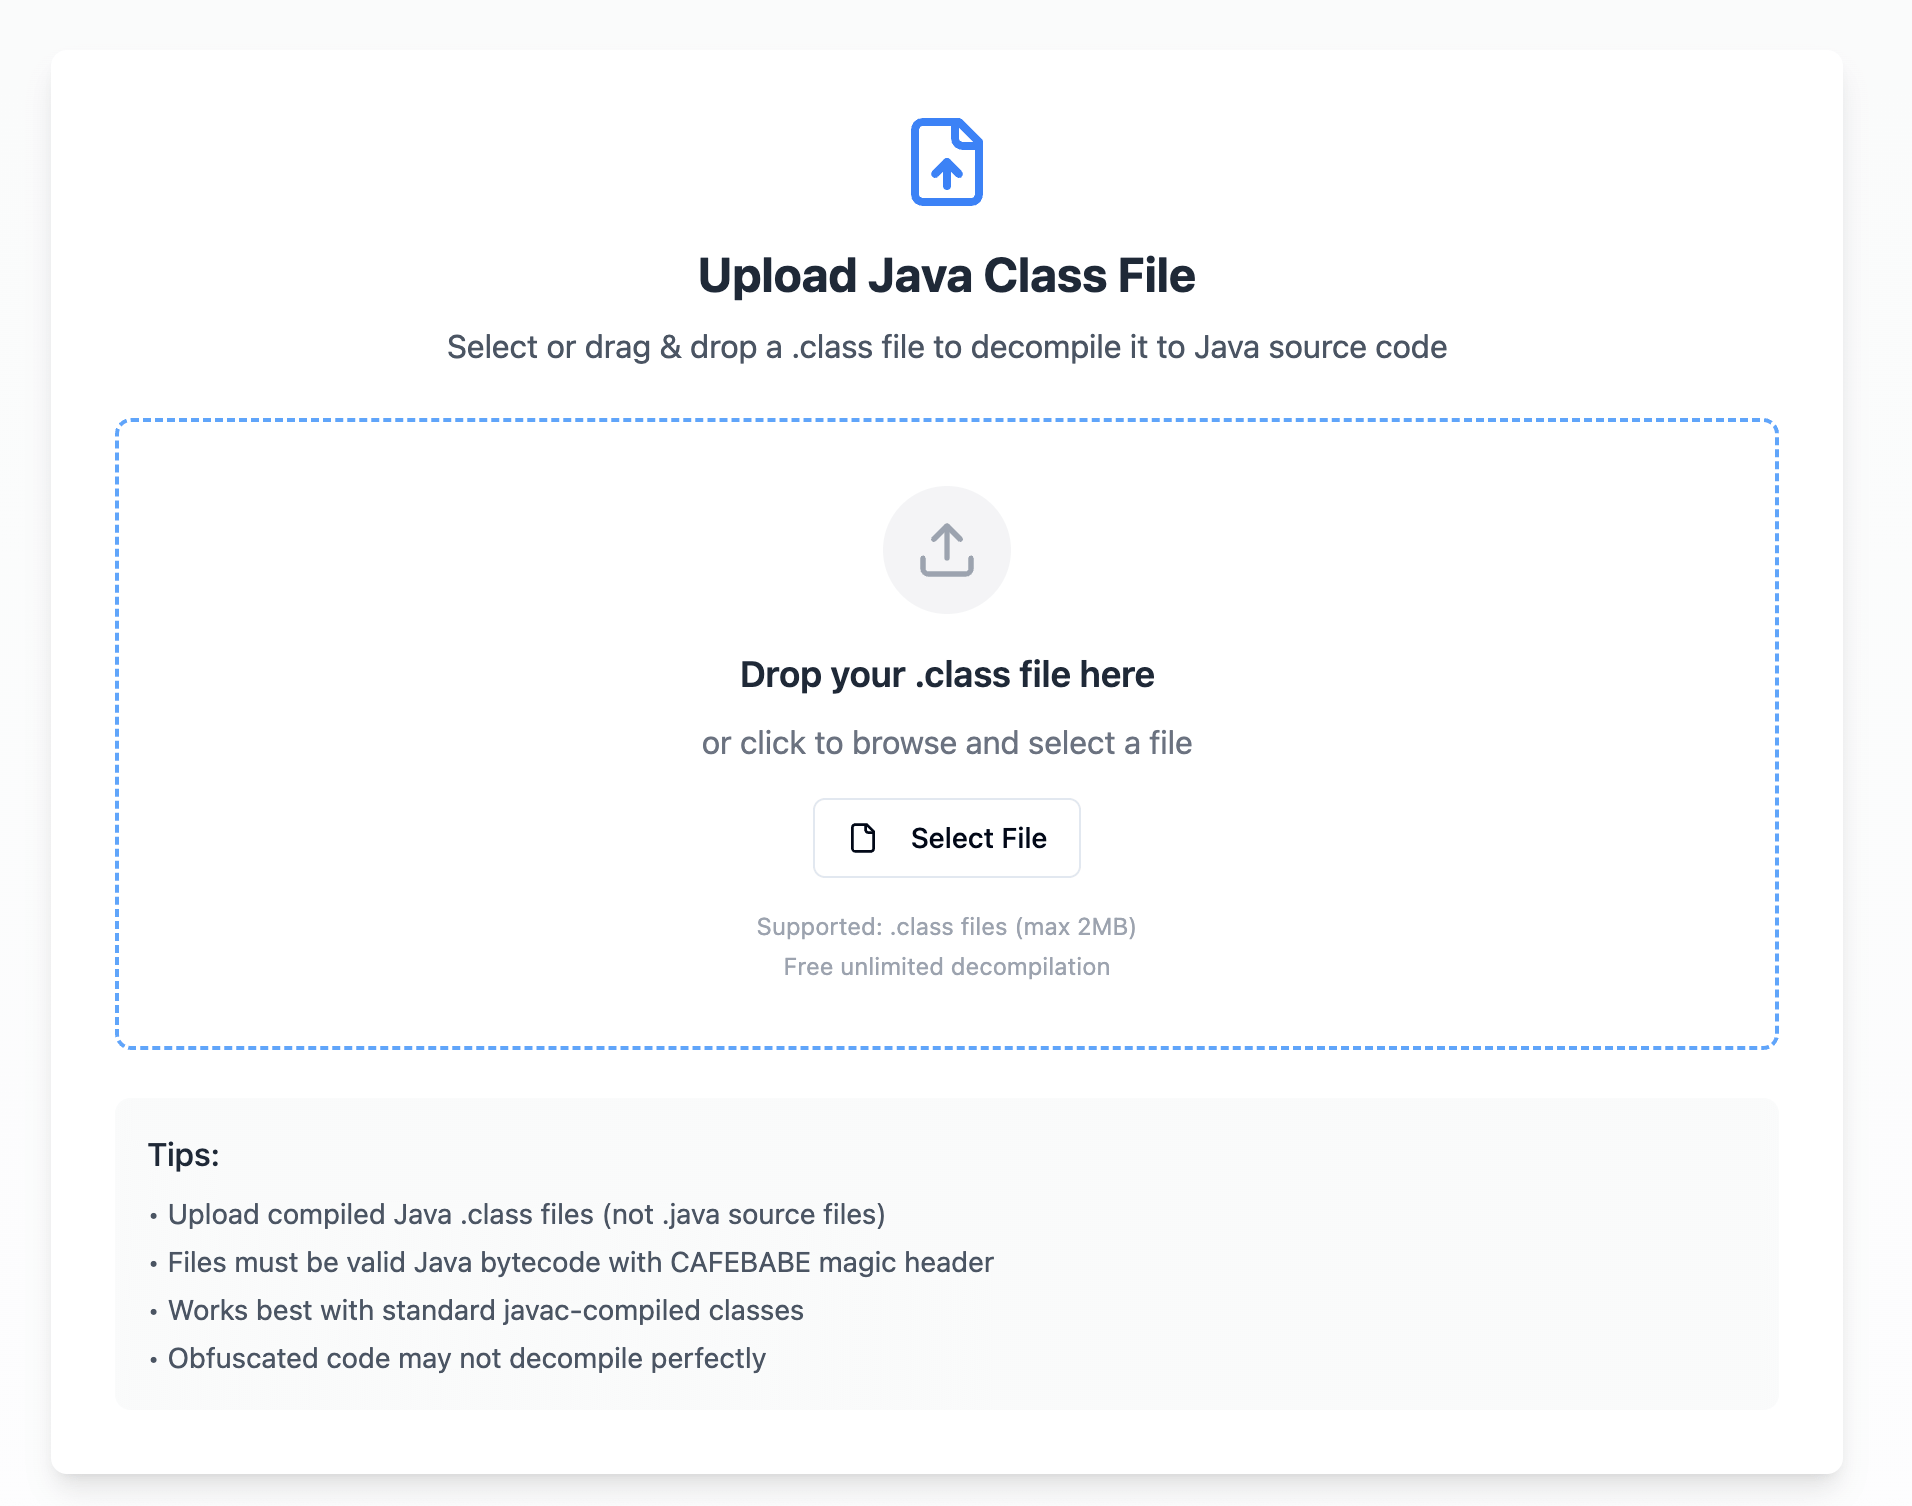The height and width of the screenshot is (1506, 1912).
Task: Click the tip mentioning CAFEBABE magic header
Action: pyautogui.click(x=580, y=1262)
